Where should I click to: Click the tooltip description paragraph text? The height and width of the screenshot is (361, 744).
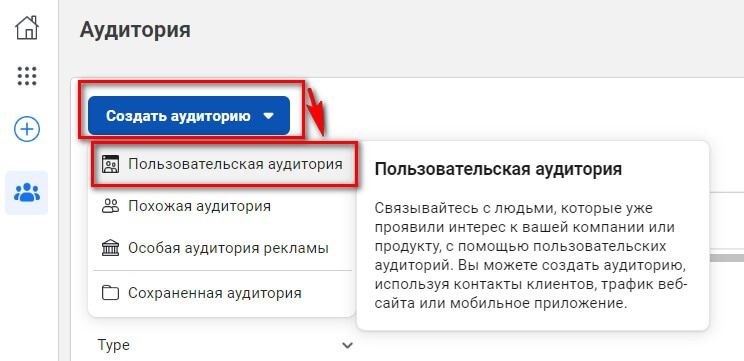(531, 255)
